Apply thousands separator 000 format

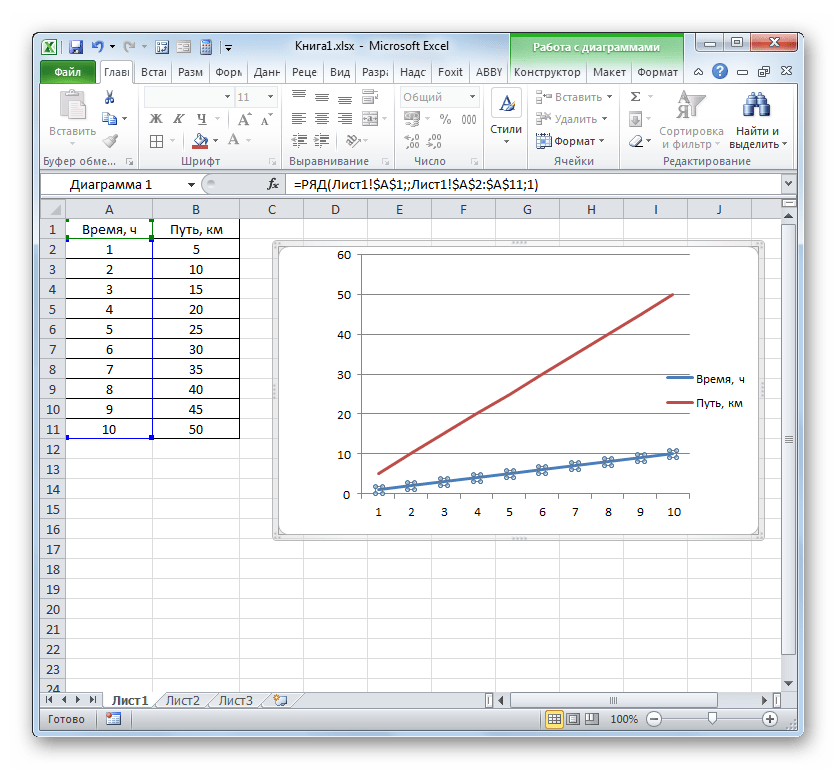[x=469, y=119]
